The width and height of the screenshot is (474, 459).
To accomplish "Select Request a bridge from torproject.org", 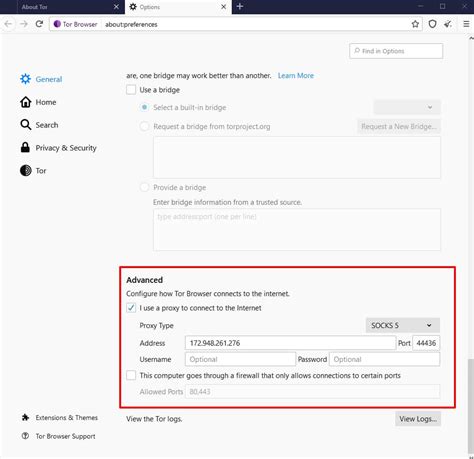I will pos(144,126).
